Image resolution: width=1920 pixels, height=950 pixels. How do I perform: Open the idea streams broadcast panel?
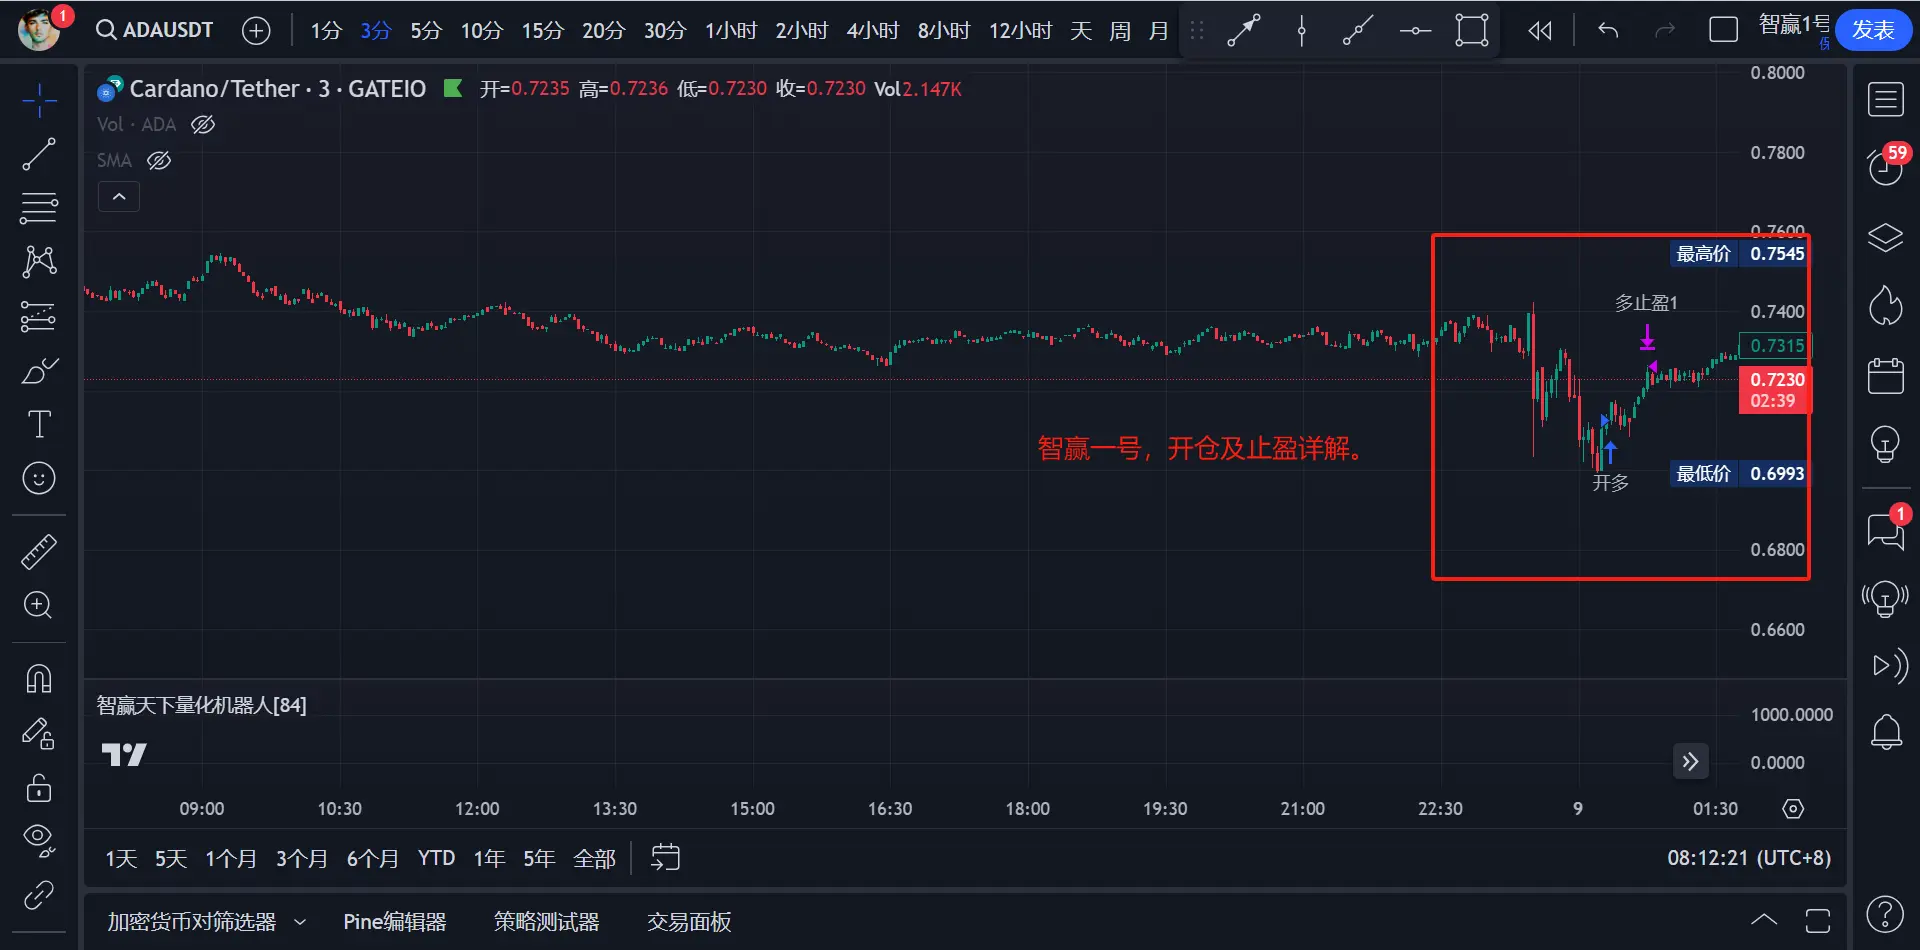pyautogui.click(x=1886, y=599)
